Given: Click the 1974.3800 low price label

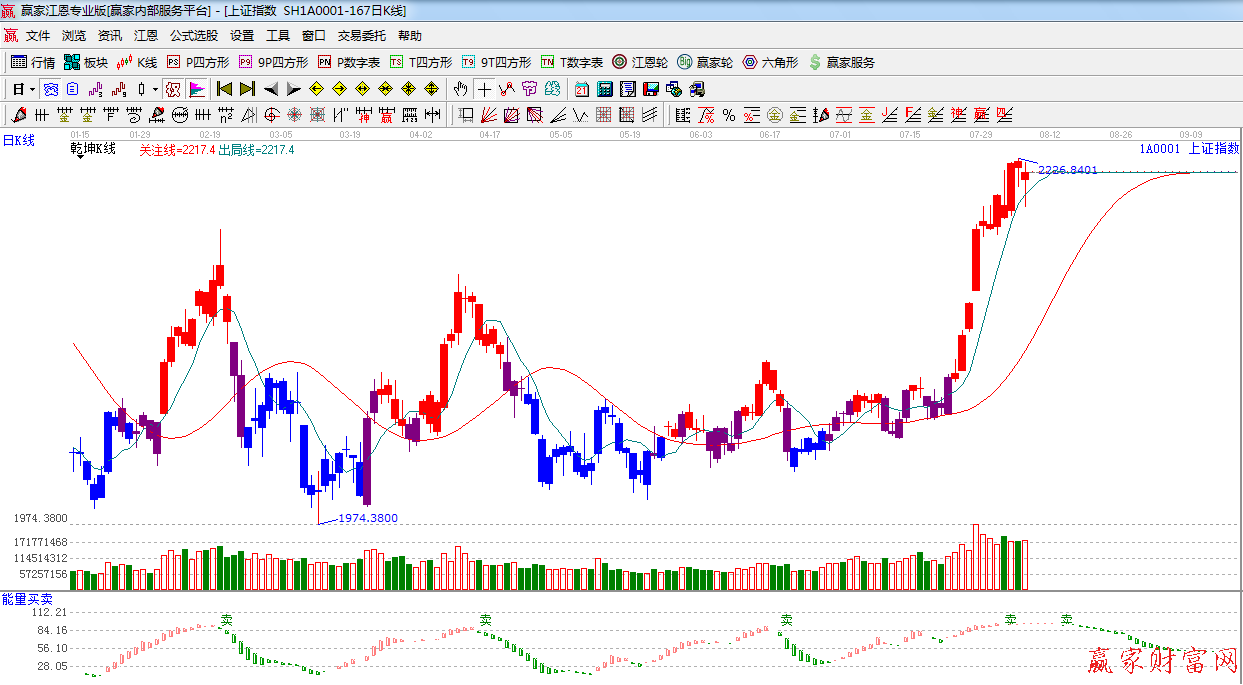Looking at the screenshot, I should click(368, 518).
